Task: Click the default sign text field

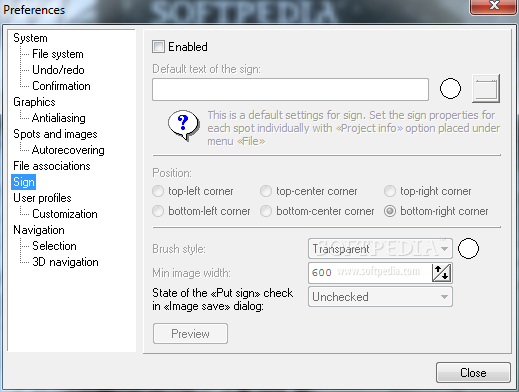Action: [x=290, y=89]
